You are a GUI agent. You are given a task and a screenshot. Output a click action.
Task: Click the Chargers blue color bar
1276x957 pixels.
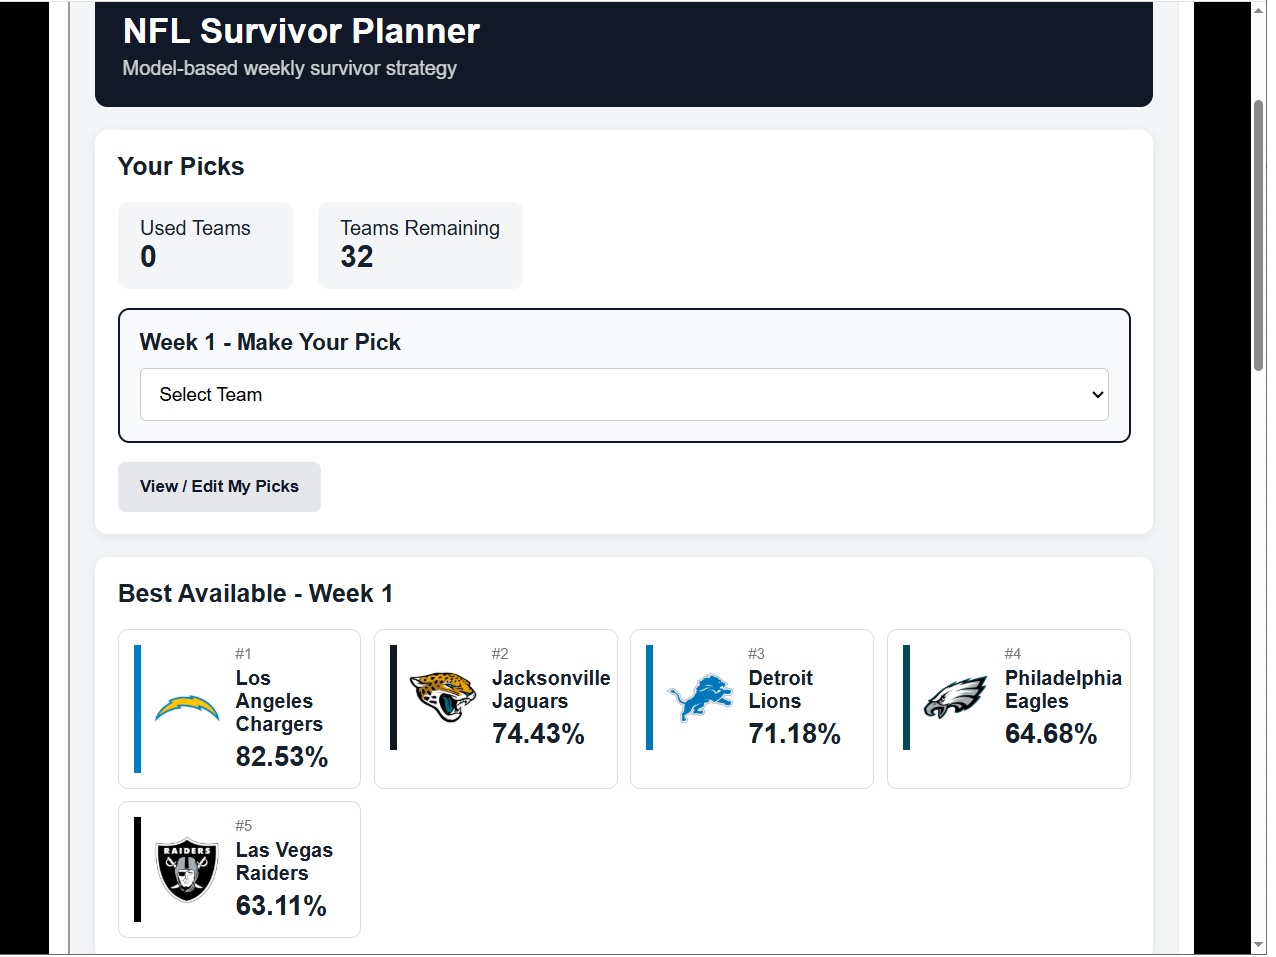pos(137,709)
